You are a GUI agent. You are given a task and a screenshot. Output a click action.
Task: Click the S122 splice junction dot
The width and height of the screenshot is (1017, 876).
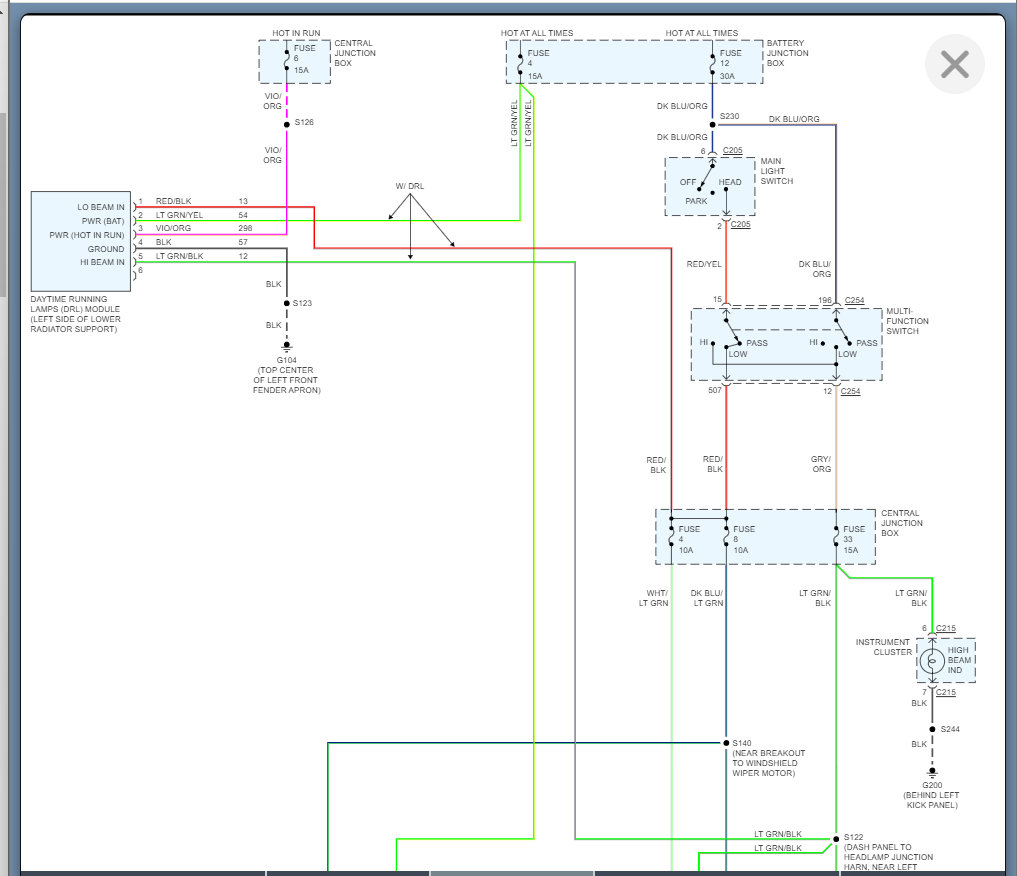pos(836,838)
